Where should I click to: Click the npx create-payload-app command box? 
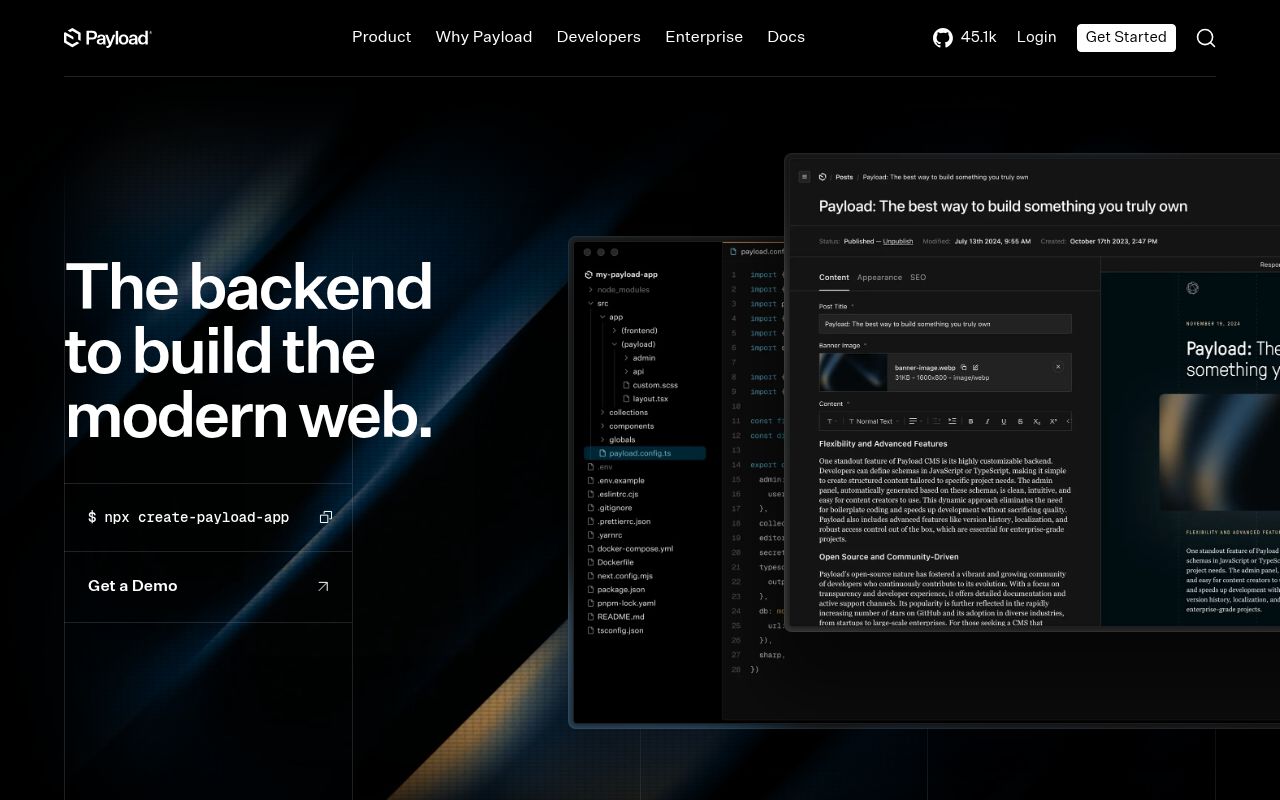pyautogui.click(x=208, y=517)
